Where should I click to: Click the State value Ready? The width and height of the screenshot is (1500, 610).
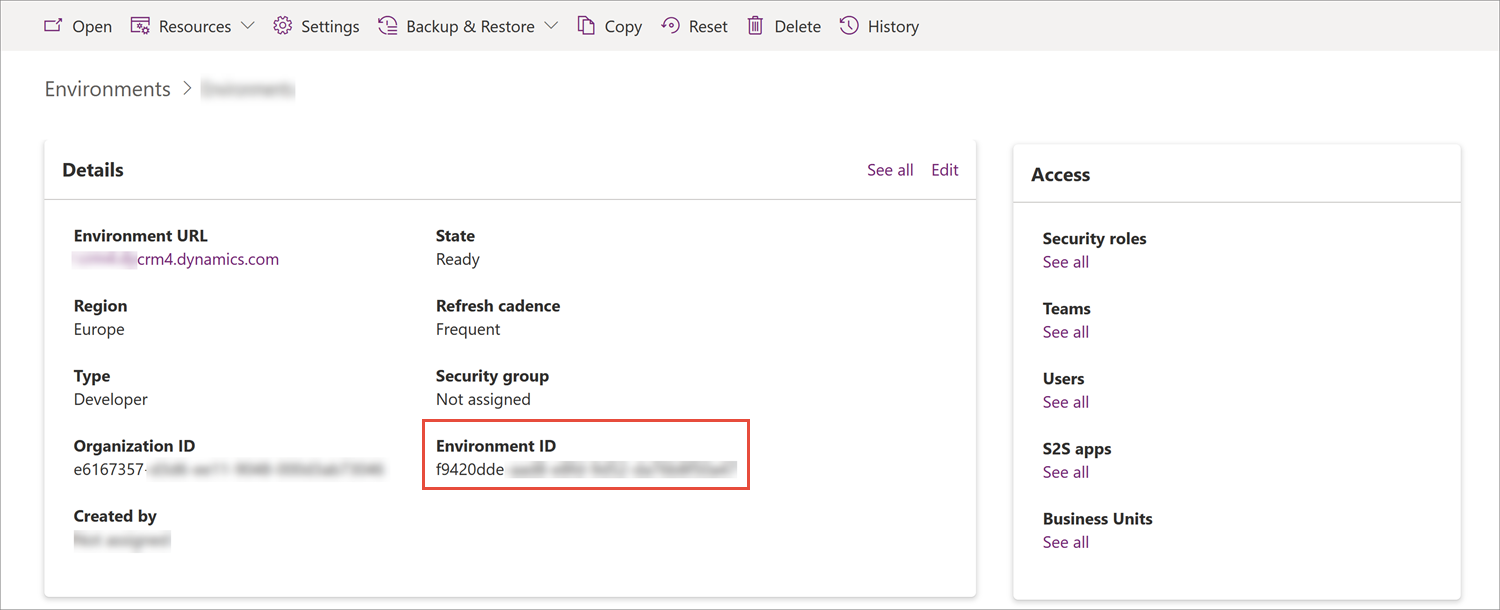[458, 259]
